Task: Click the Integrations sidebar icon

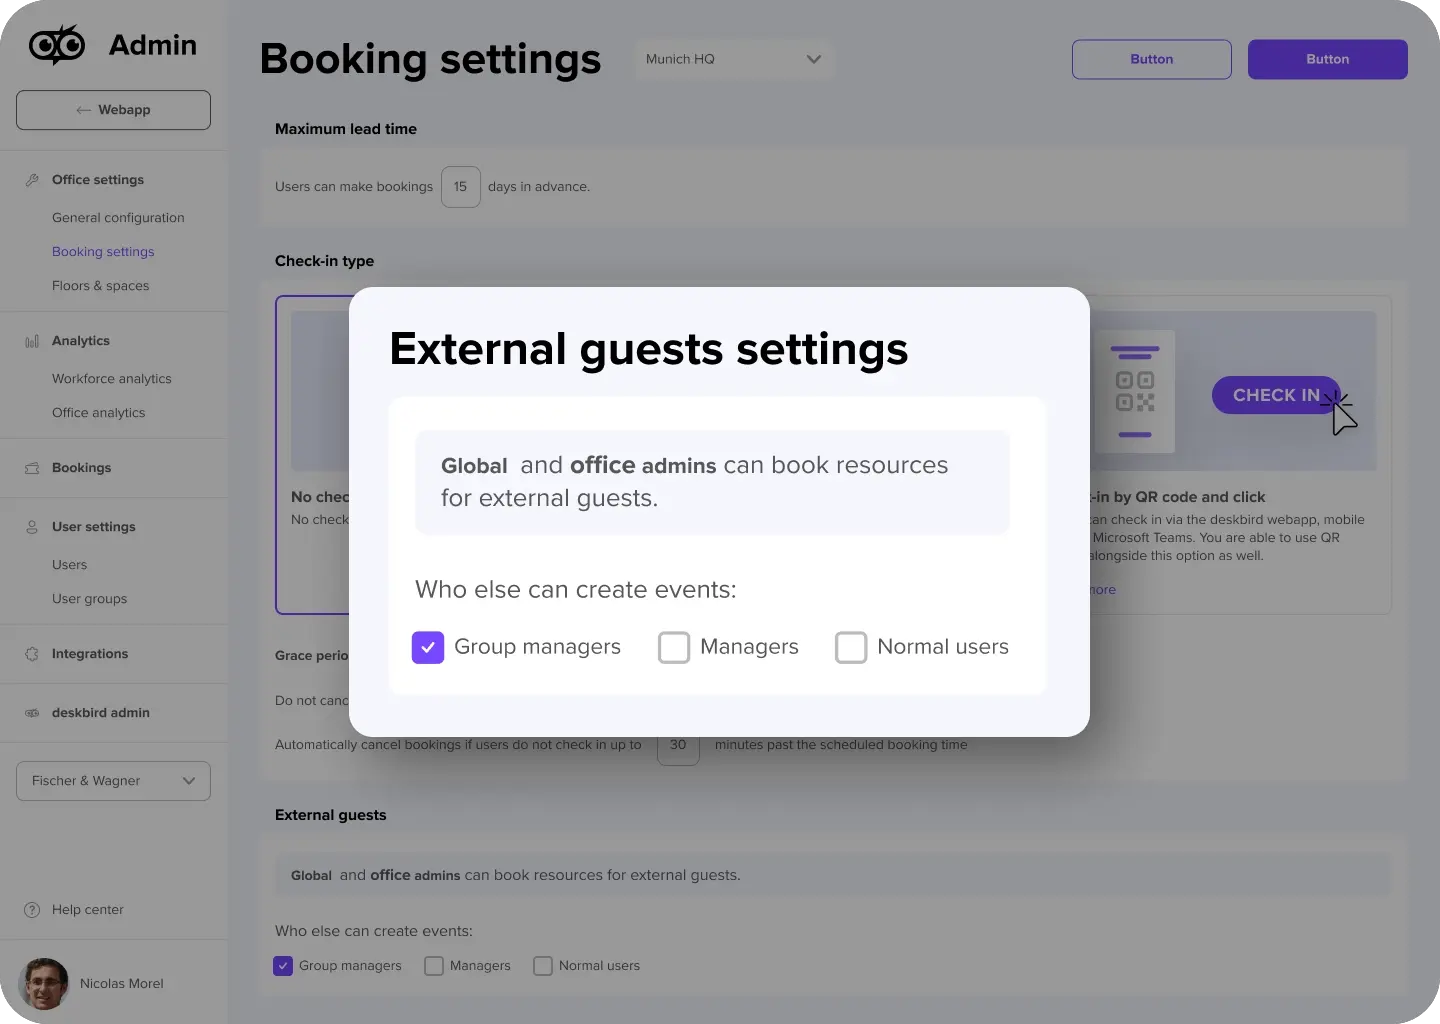Action: point(31,654)
